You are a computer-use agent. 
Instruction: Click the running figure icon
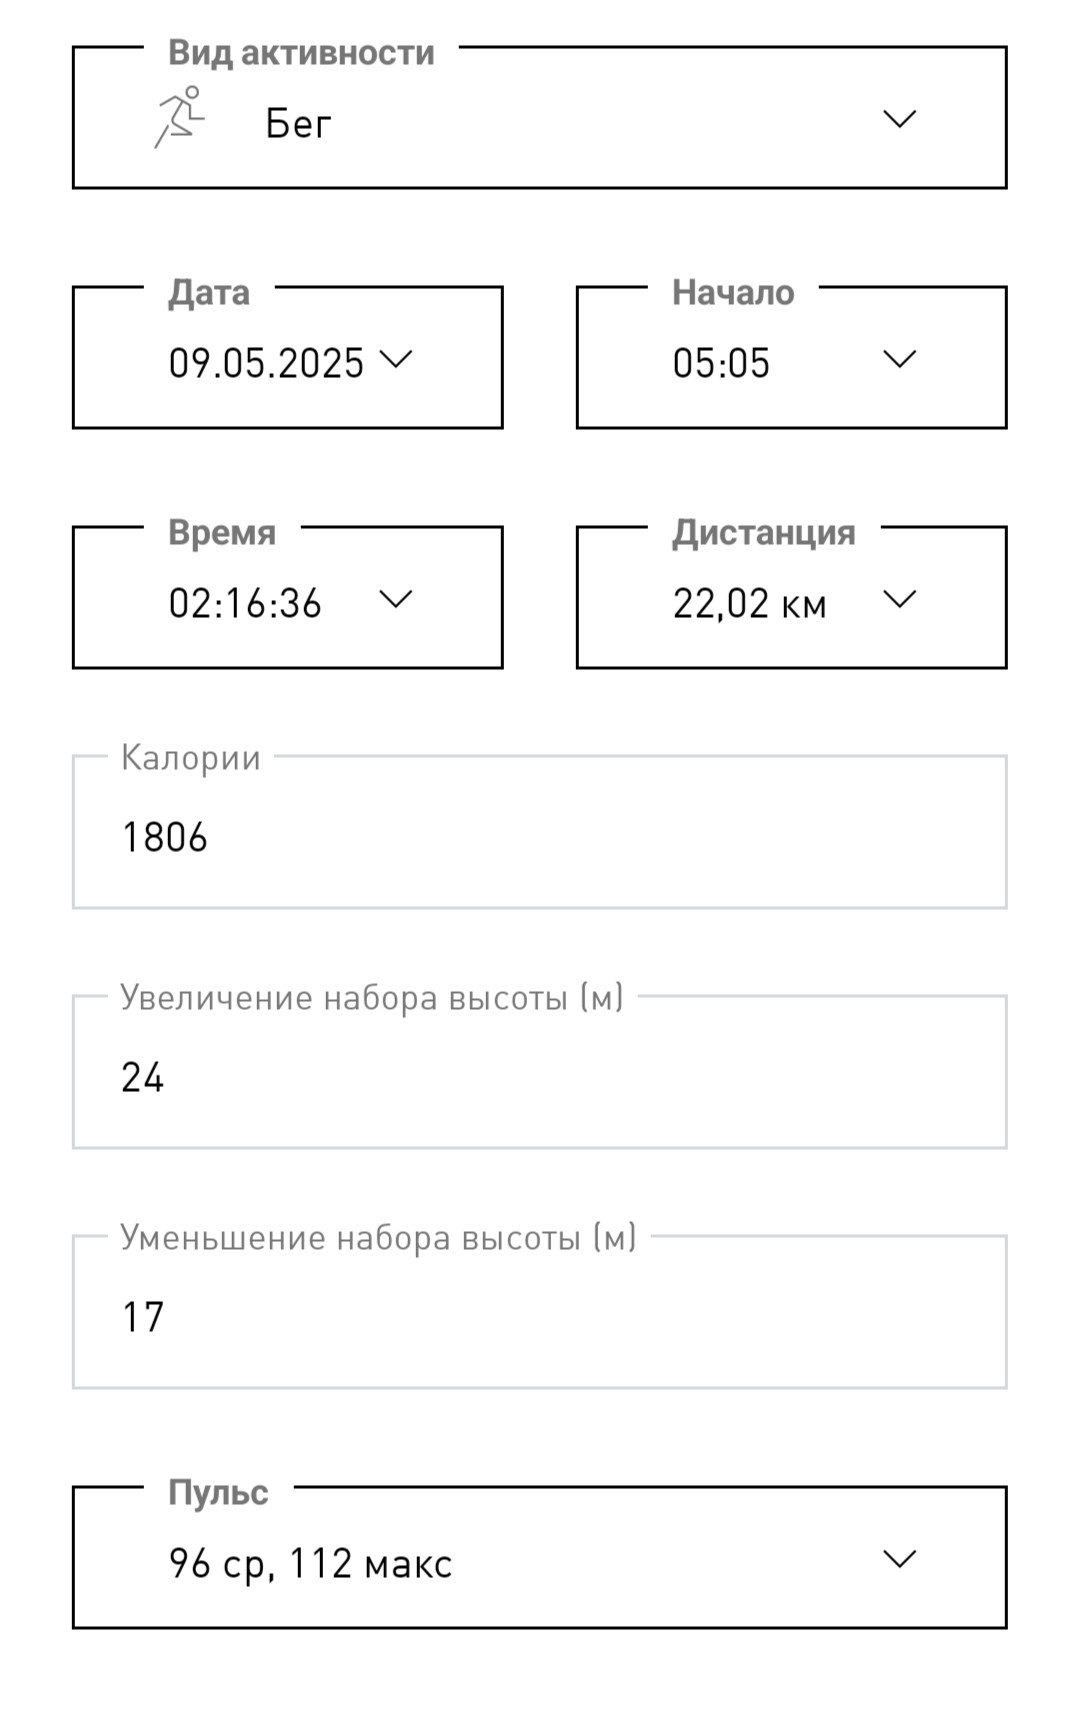[x=180, y=117]
